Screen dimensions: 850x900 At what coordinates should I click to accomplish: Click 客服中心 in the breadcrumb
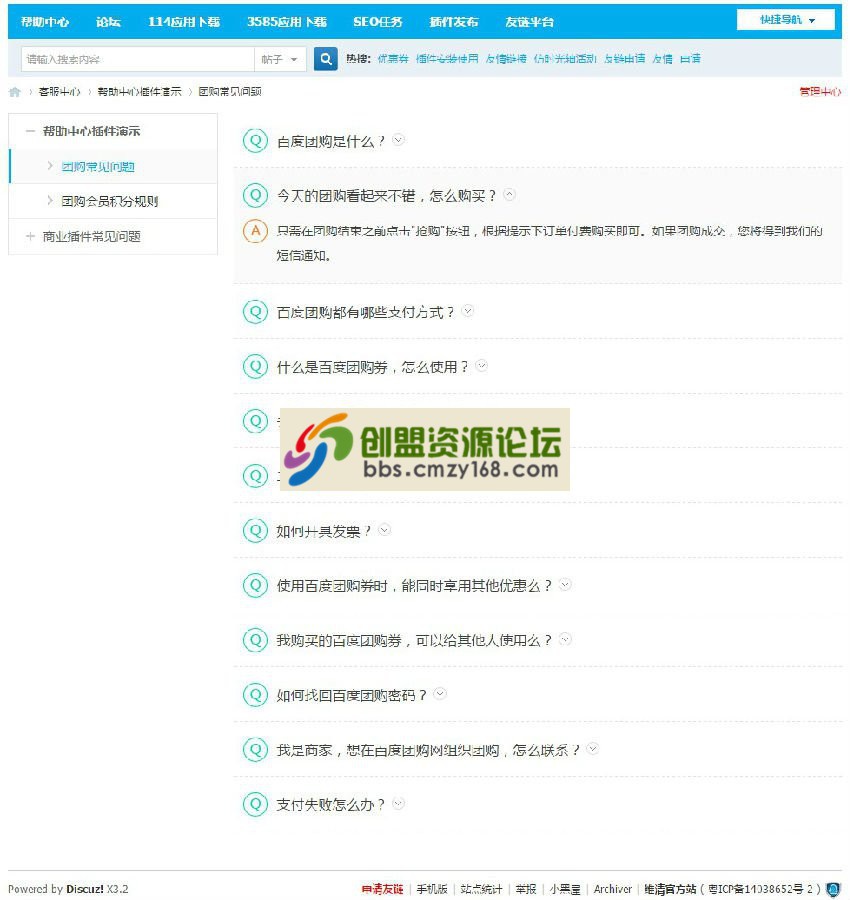click(x=60, y=92)
